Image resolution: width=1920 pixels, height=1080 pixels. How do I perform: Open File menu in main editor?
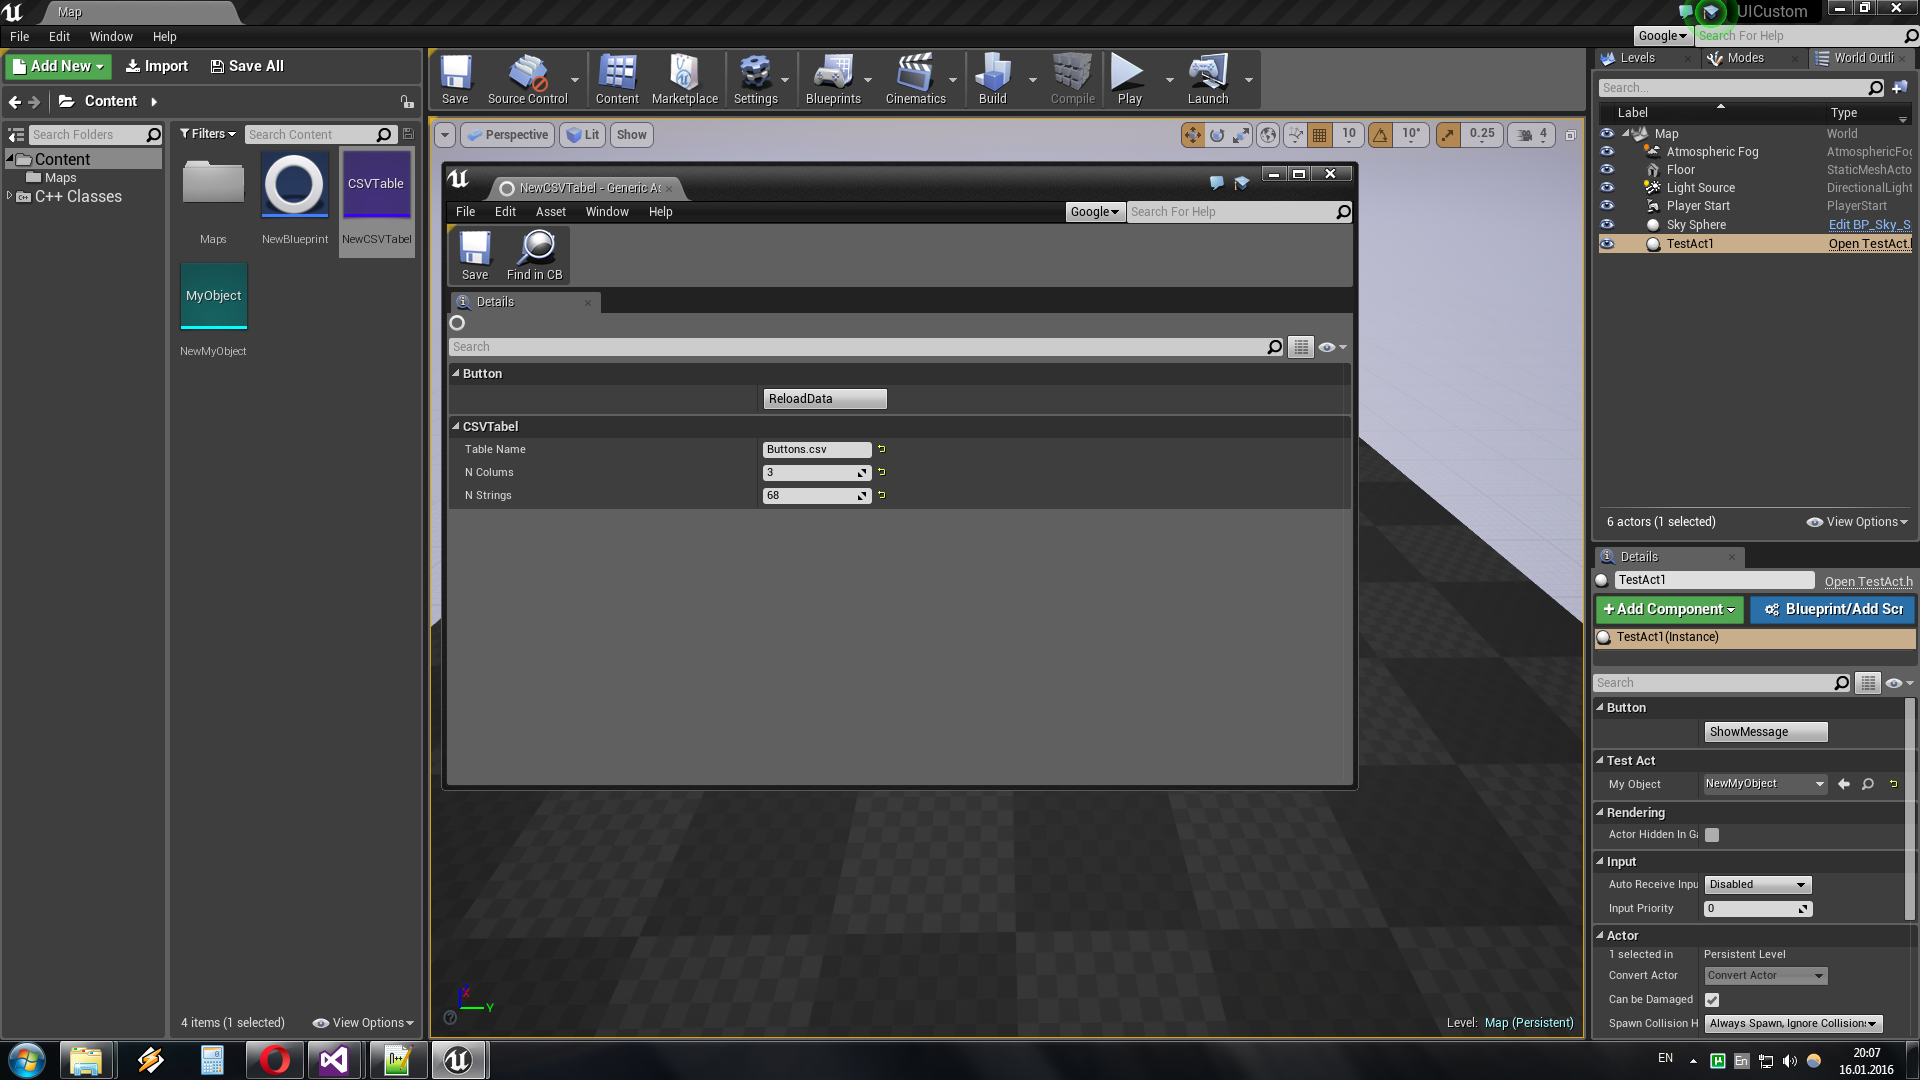19,37
